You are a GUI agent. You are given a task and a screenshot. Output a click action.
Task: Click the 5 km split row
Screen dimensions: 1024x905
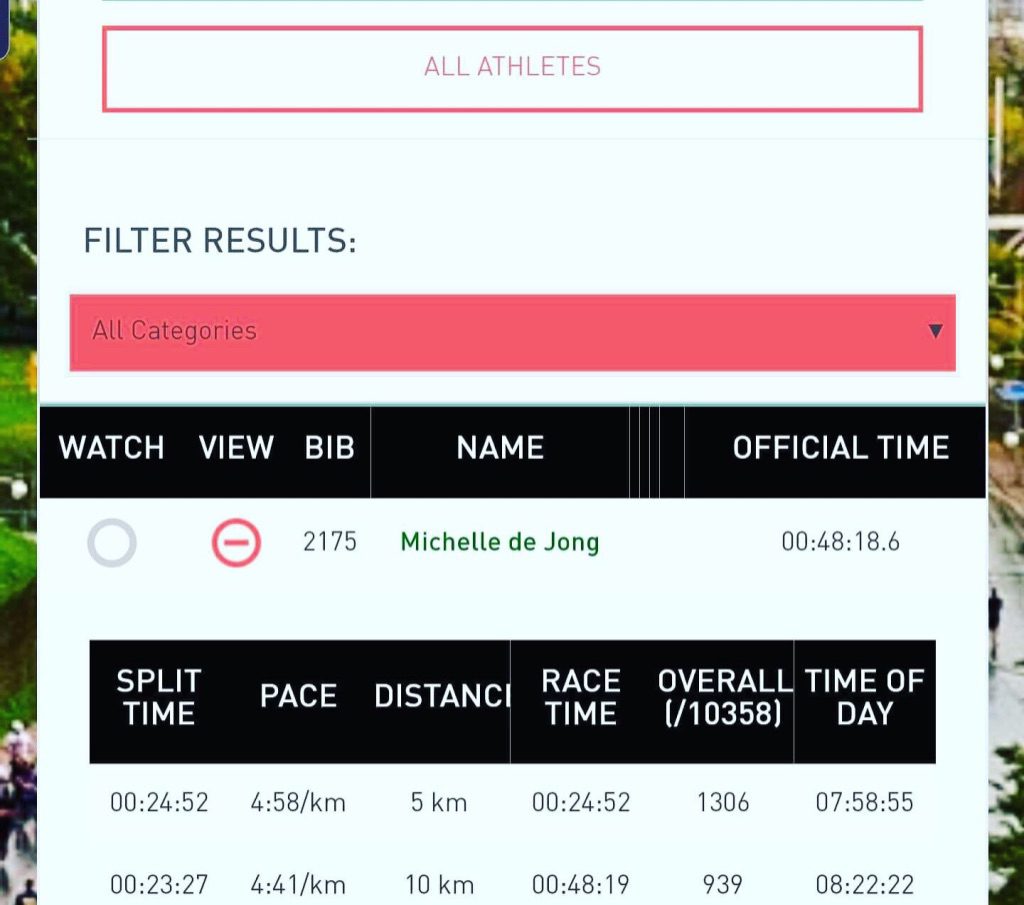click(513, 802)
